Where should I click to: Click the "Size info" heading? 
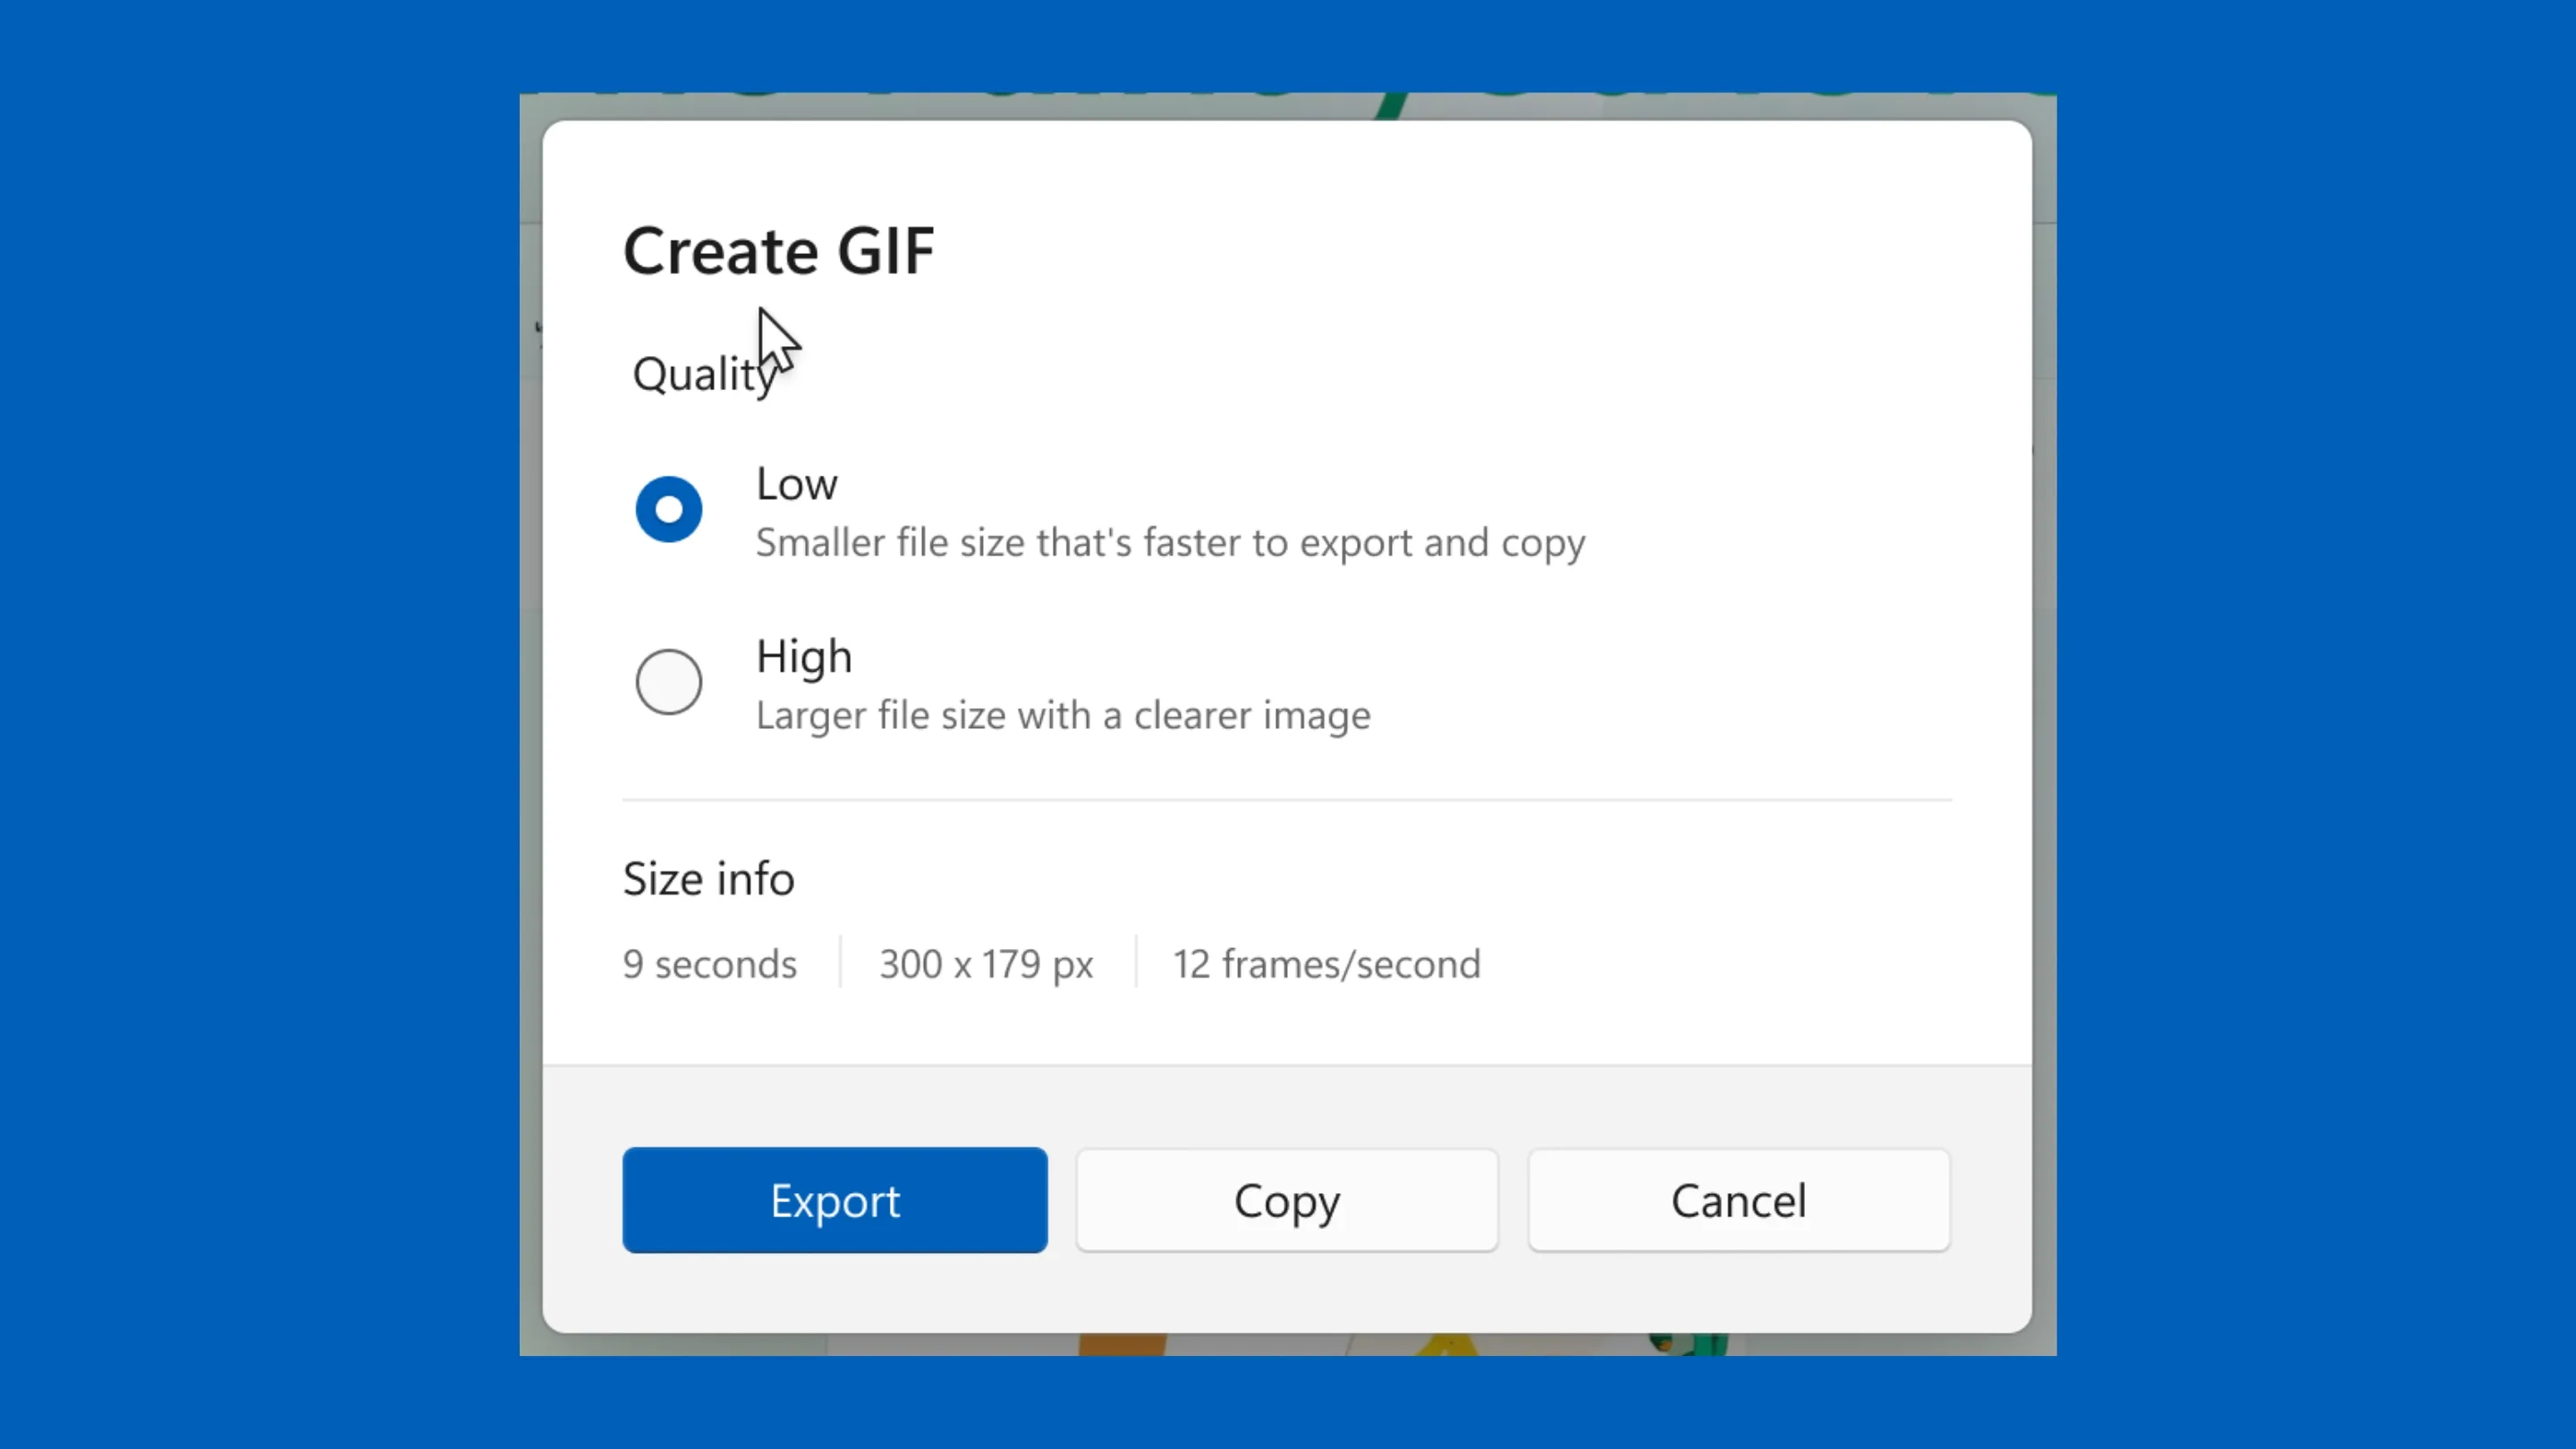click(709, 878)
